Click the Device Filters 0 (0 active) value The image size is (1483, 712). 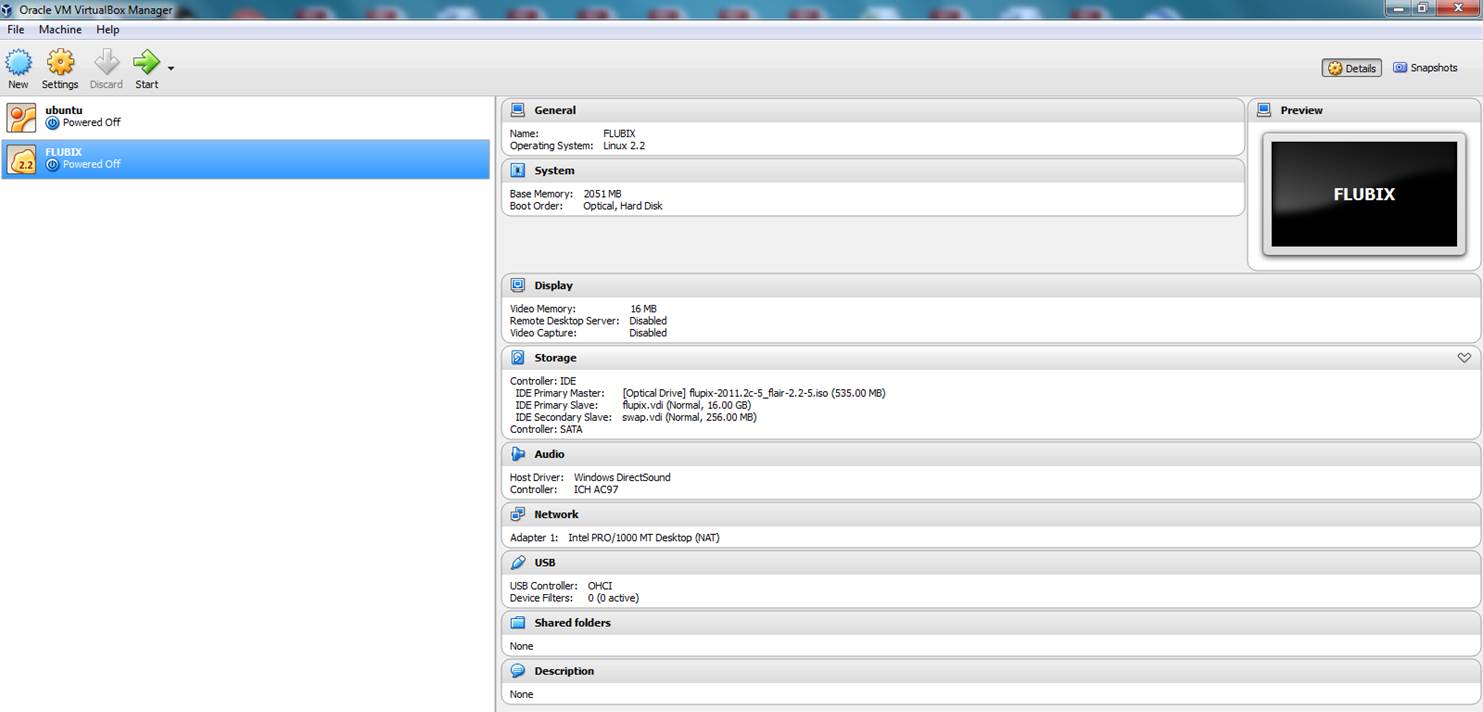click(x=613, y=598)
